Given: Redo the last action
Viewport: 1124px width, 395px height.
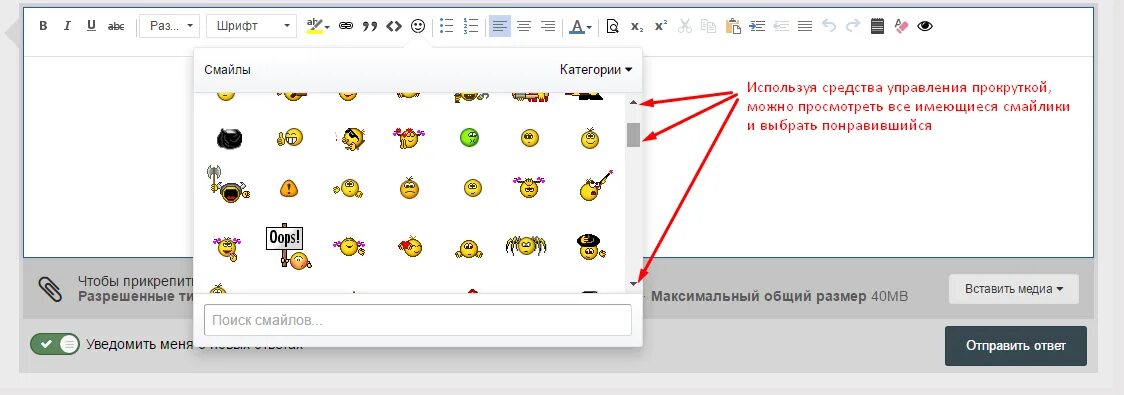Looking at the screenshot, I should tap(852, 27).
